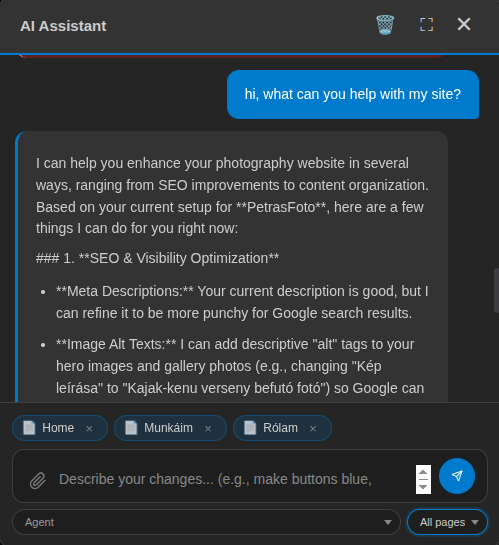Click the input up stepper arrow
Image resolution: width=499 pixels, height=545 pixels.
423,472
